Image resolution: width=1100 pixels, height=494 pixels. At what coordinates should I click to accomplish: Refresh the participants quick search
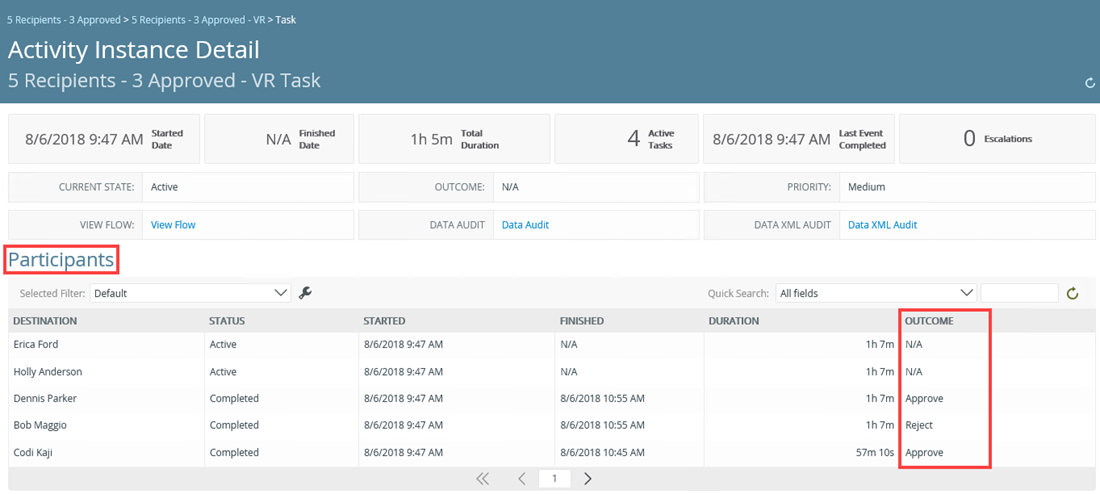coord(1073,293)
